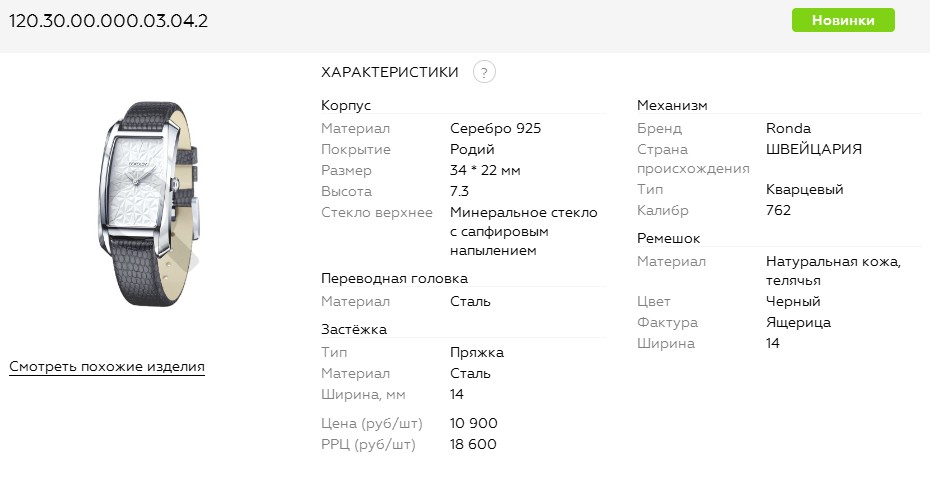Click the Ремешок section header

coord(669,238)
